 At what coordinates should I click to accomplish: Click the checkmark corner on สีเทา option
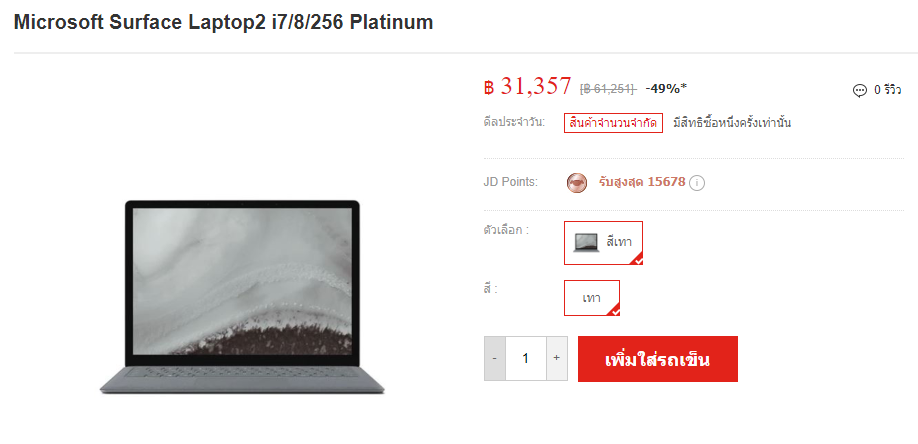(x=638, y=260)
